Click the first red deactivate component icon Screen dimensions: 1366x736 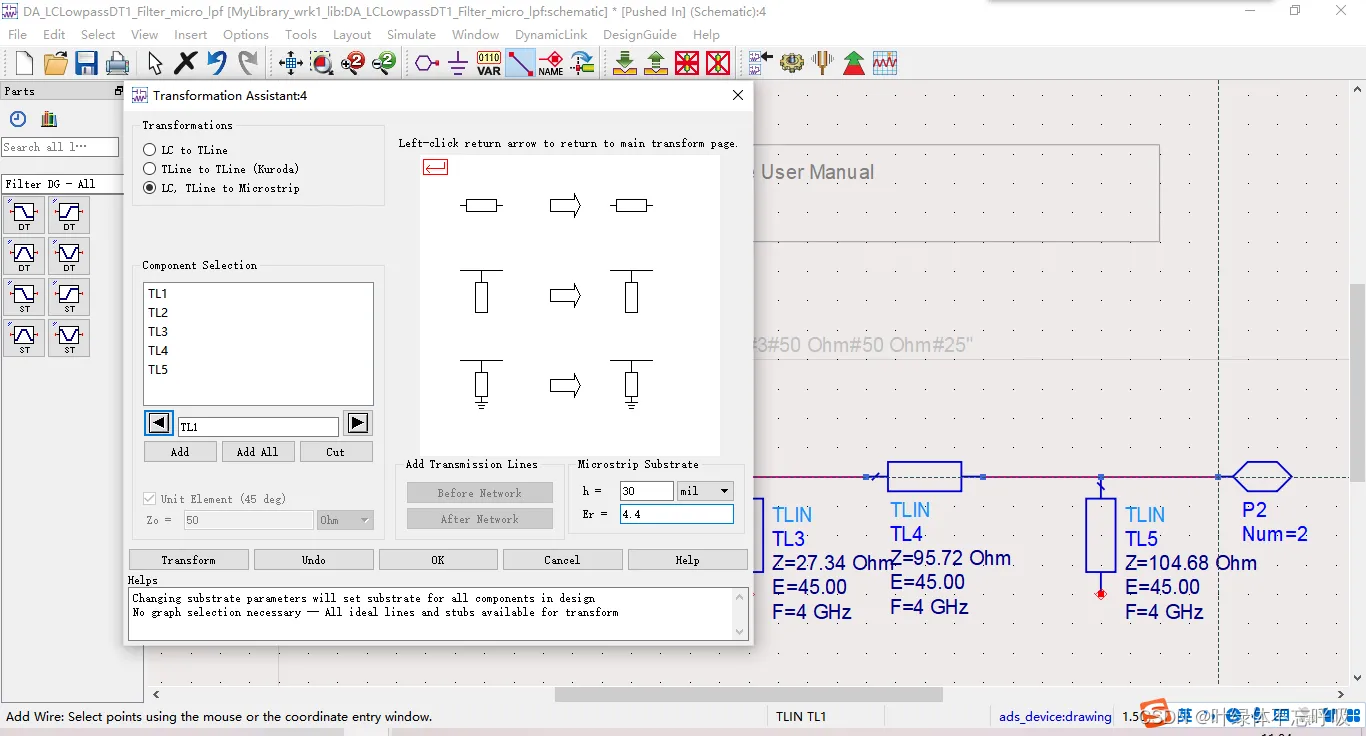point(687,64)
